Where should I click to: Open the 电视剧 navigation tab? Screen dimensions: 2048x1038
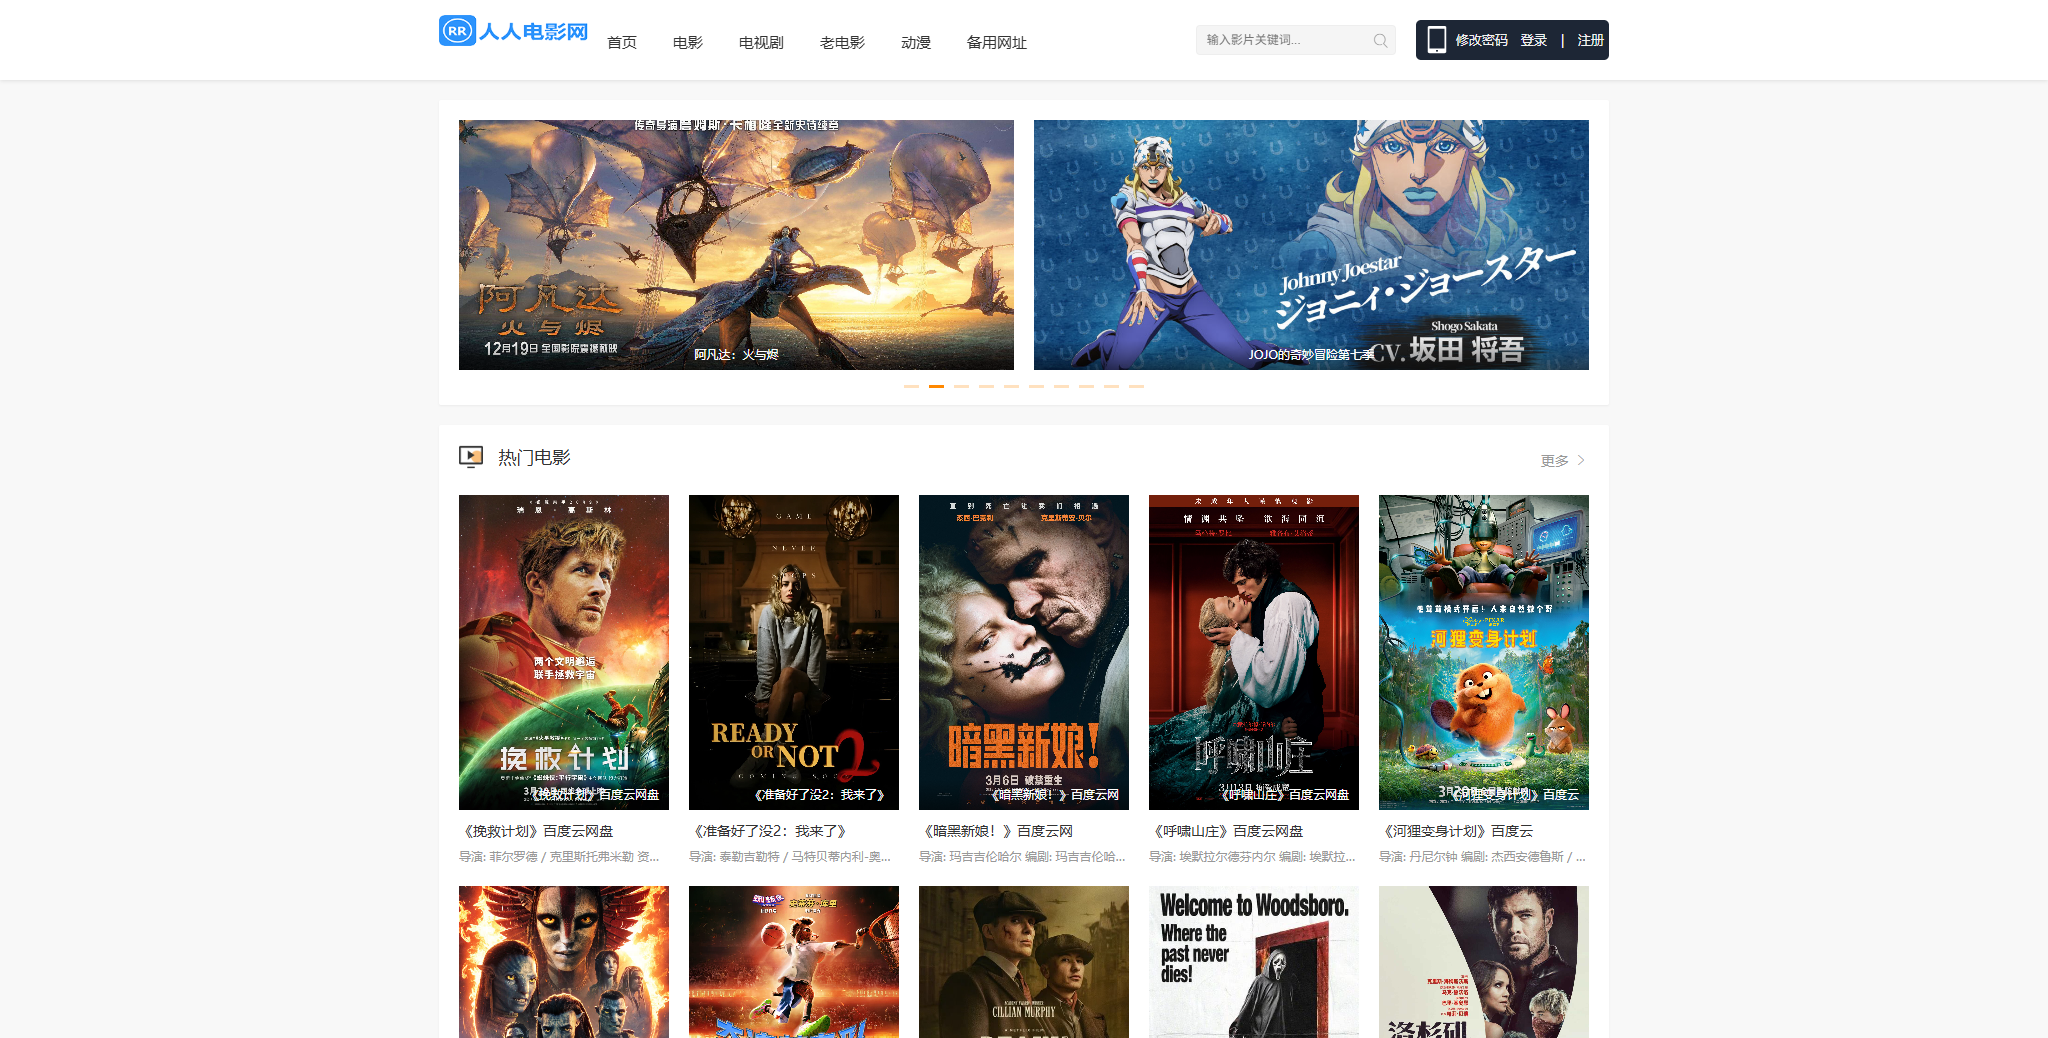(761, 42)
